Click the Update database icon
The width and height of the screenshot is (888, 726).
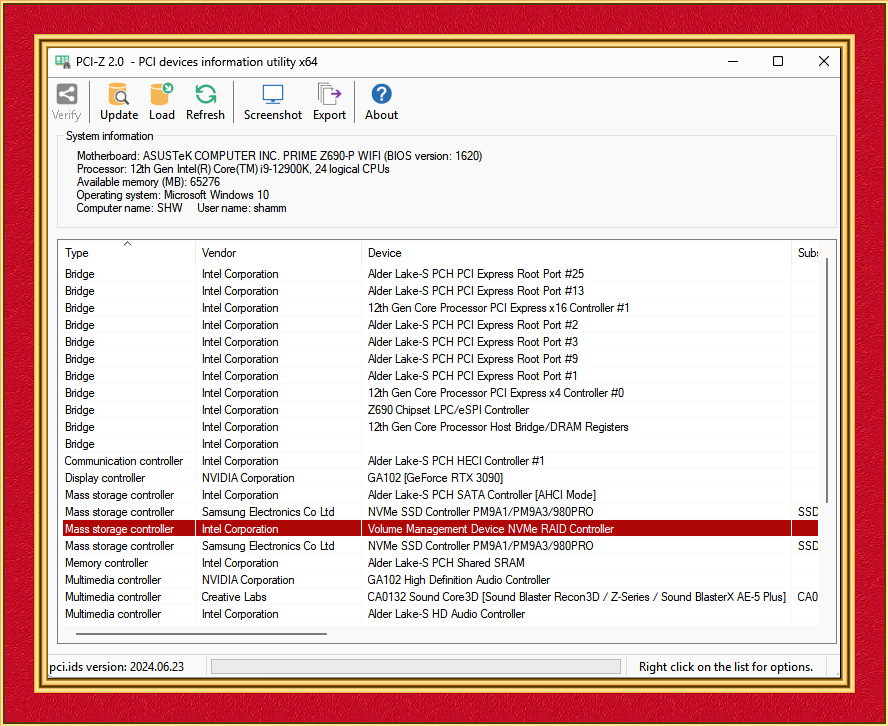[119, 94]
